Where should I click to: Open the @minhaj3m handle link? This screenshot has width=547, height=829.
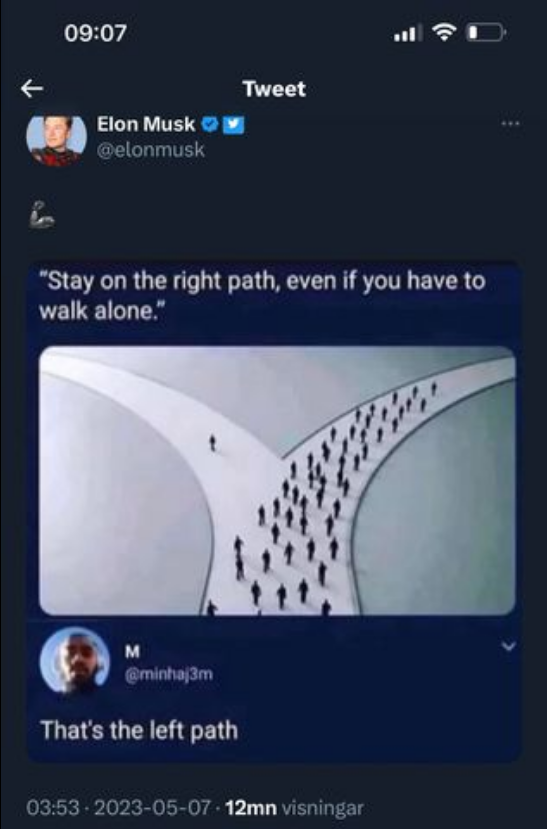click(169, 674)
